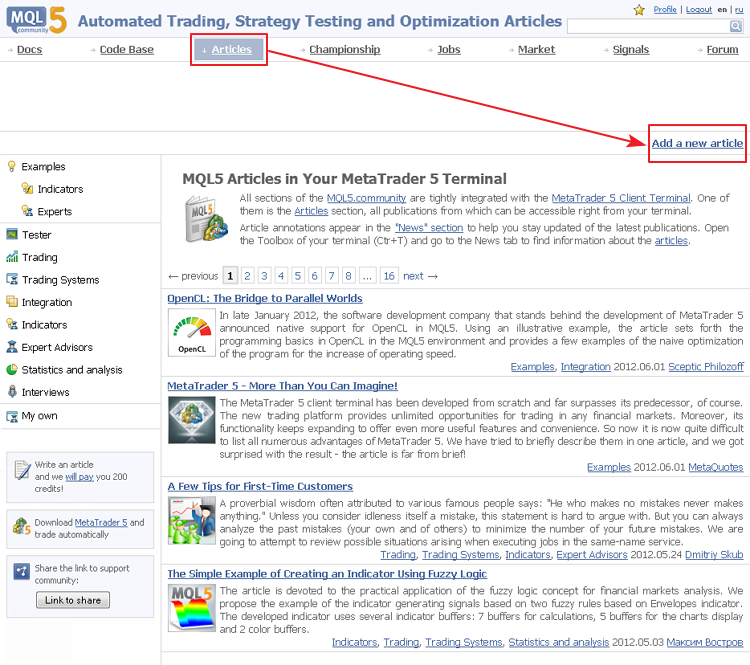The image size is (750, 665).
Task: Click the Максим Востров author link
Action: pyautogui.click(x=705, y=643)
